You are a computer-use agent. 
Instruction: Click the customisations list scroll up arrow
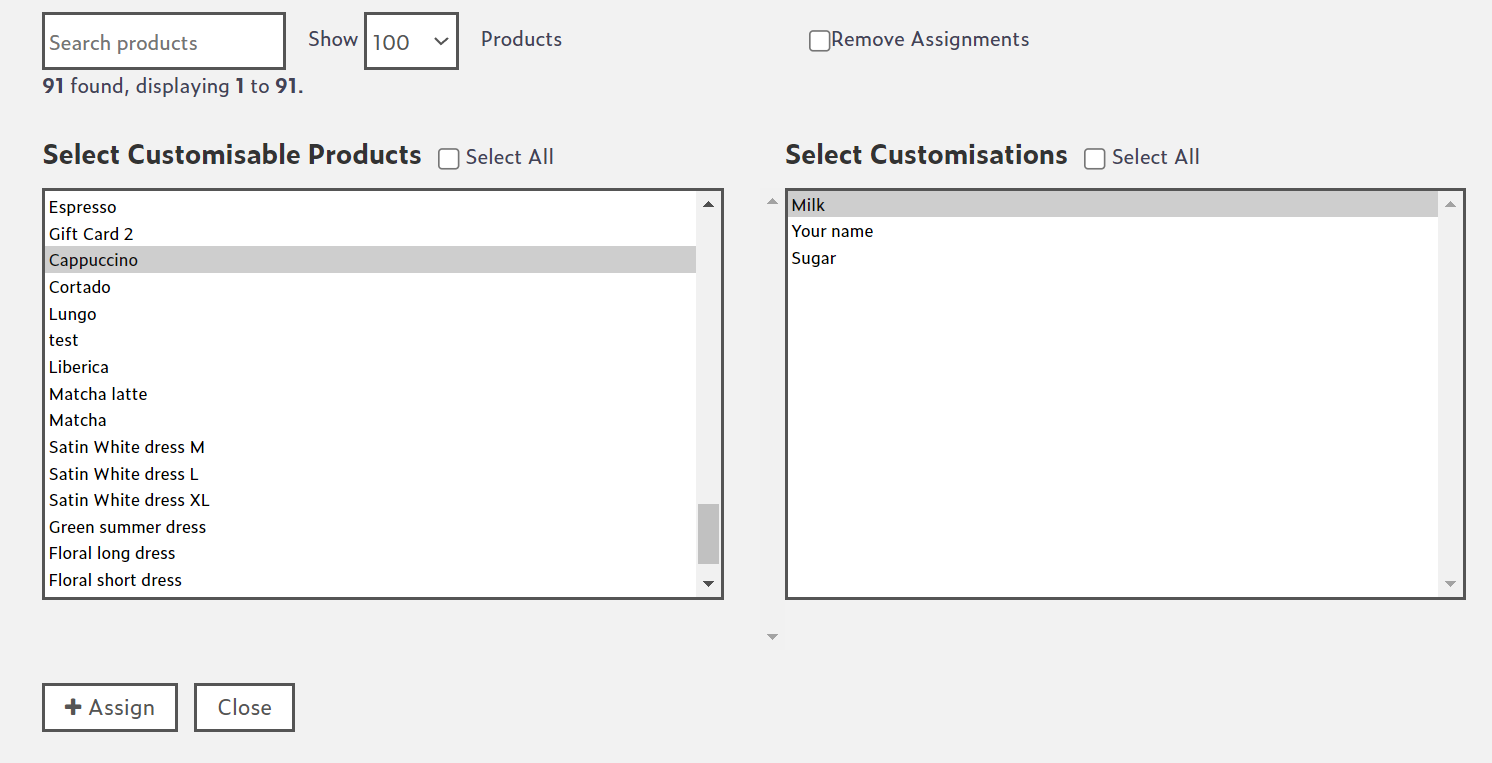click(x=1450, y=204)
